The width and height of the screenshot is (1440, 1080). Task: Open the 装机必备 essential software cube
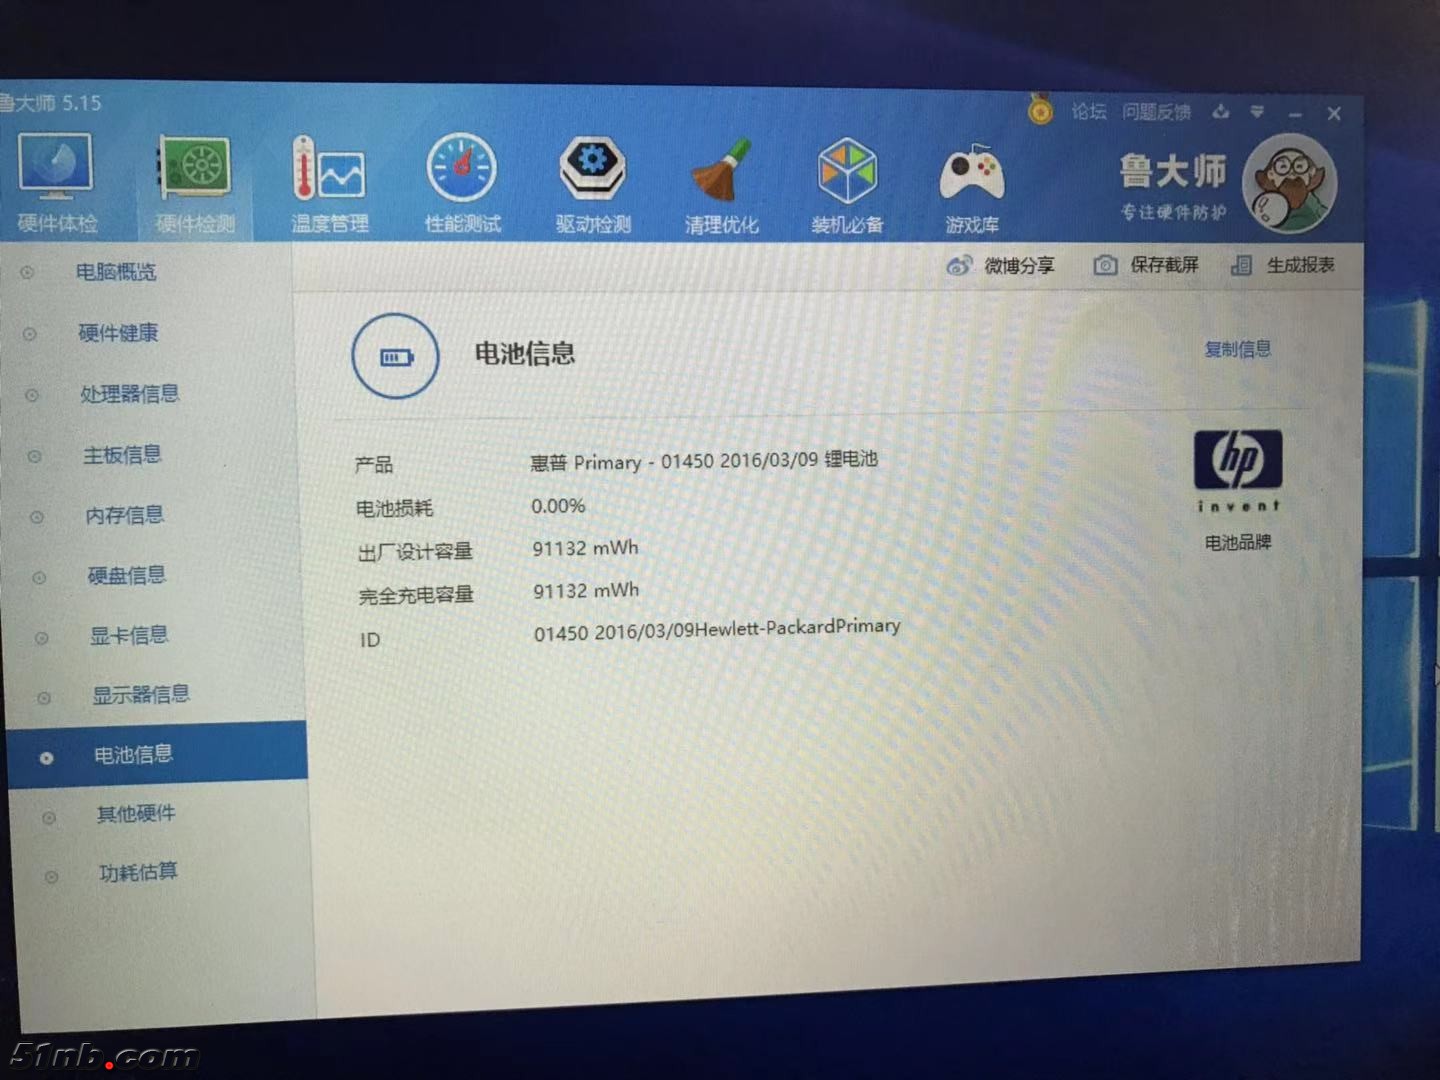pos(847,187)
